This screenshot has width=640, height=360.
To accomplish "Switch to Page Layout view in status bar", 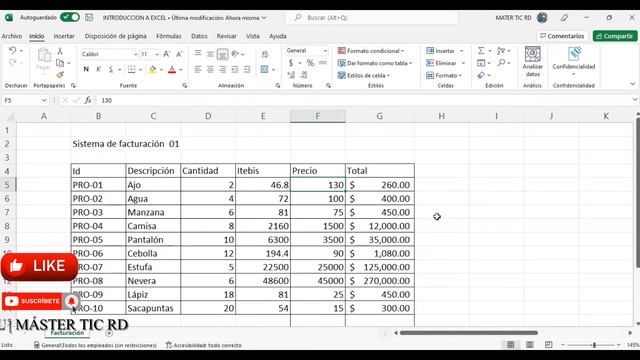I will [x=530, y=345].
